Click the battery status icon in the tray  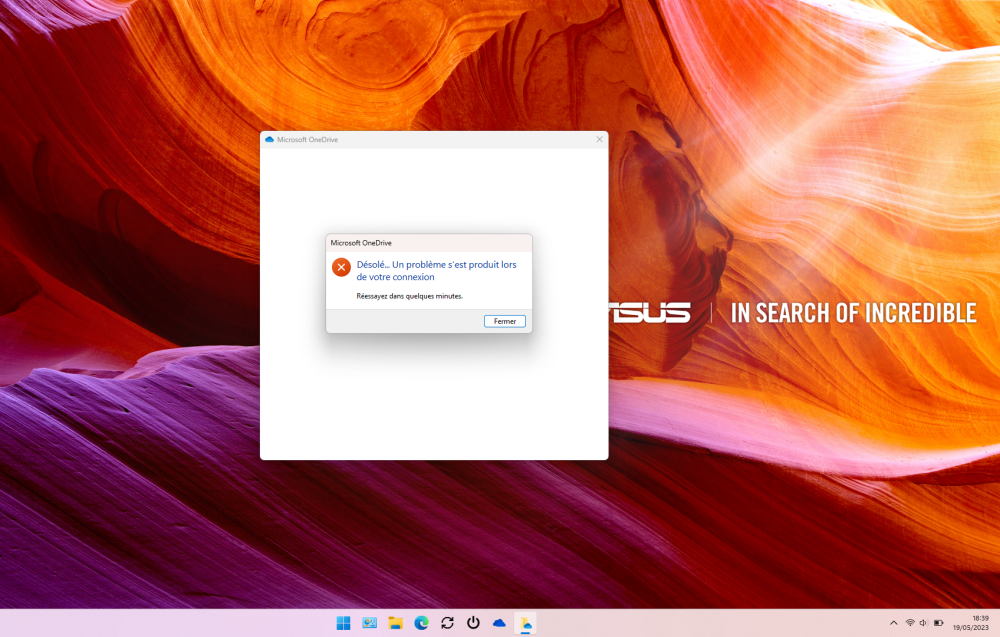(939, 623)
